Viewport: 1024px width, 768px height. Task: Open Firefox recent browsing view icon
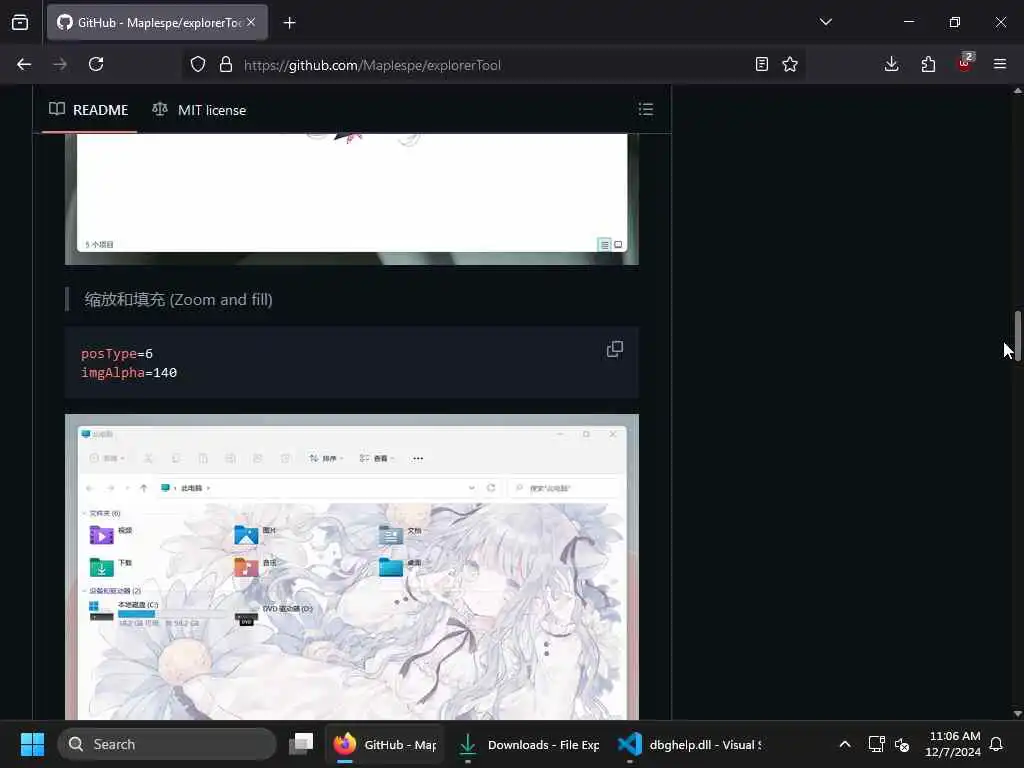pyautogui.click(x=20, y=23)
